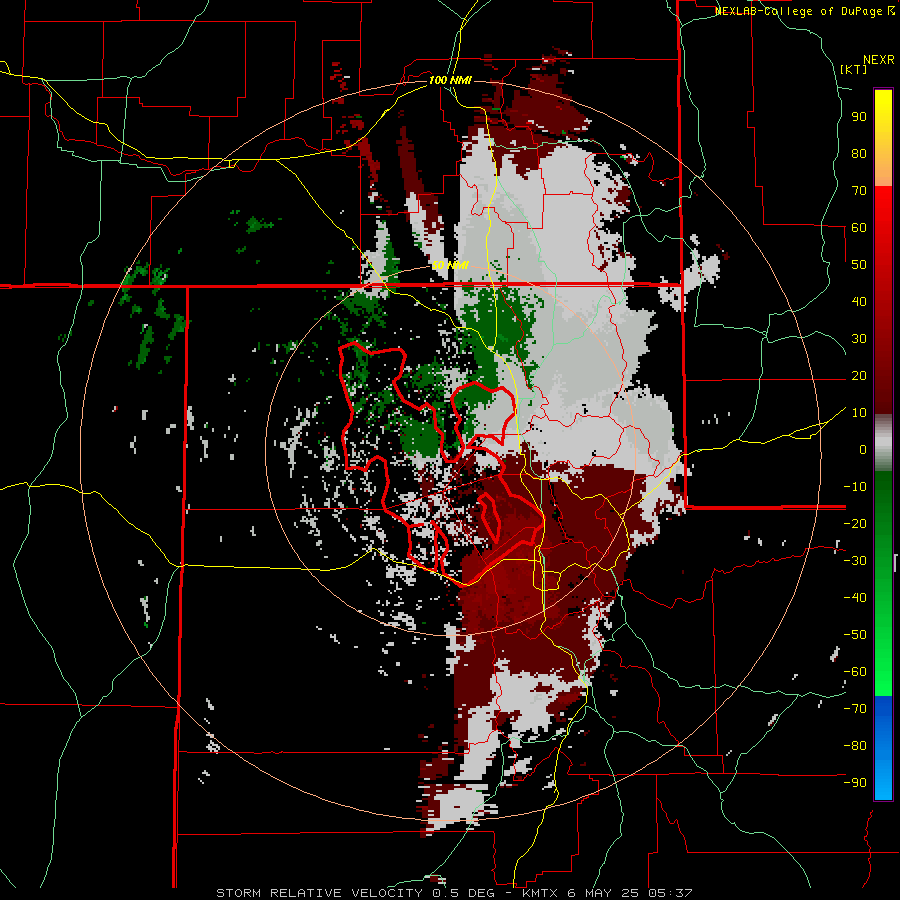
Task: Click the blue bottom segment of color bar
Action: point(883,748)
